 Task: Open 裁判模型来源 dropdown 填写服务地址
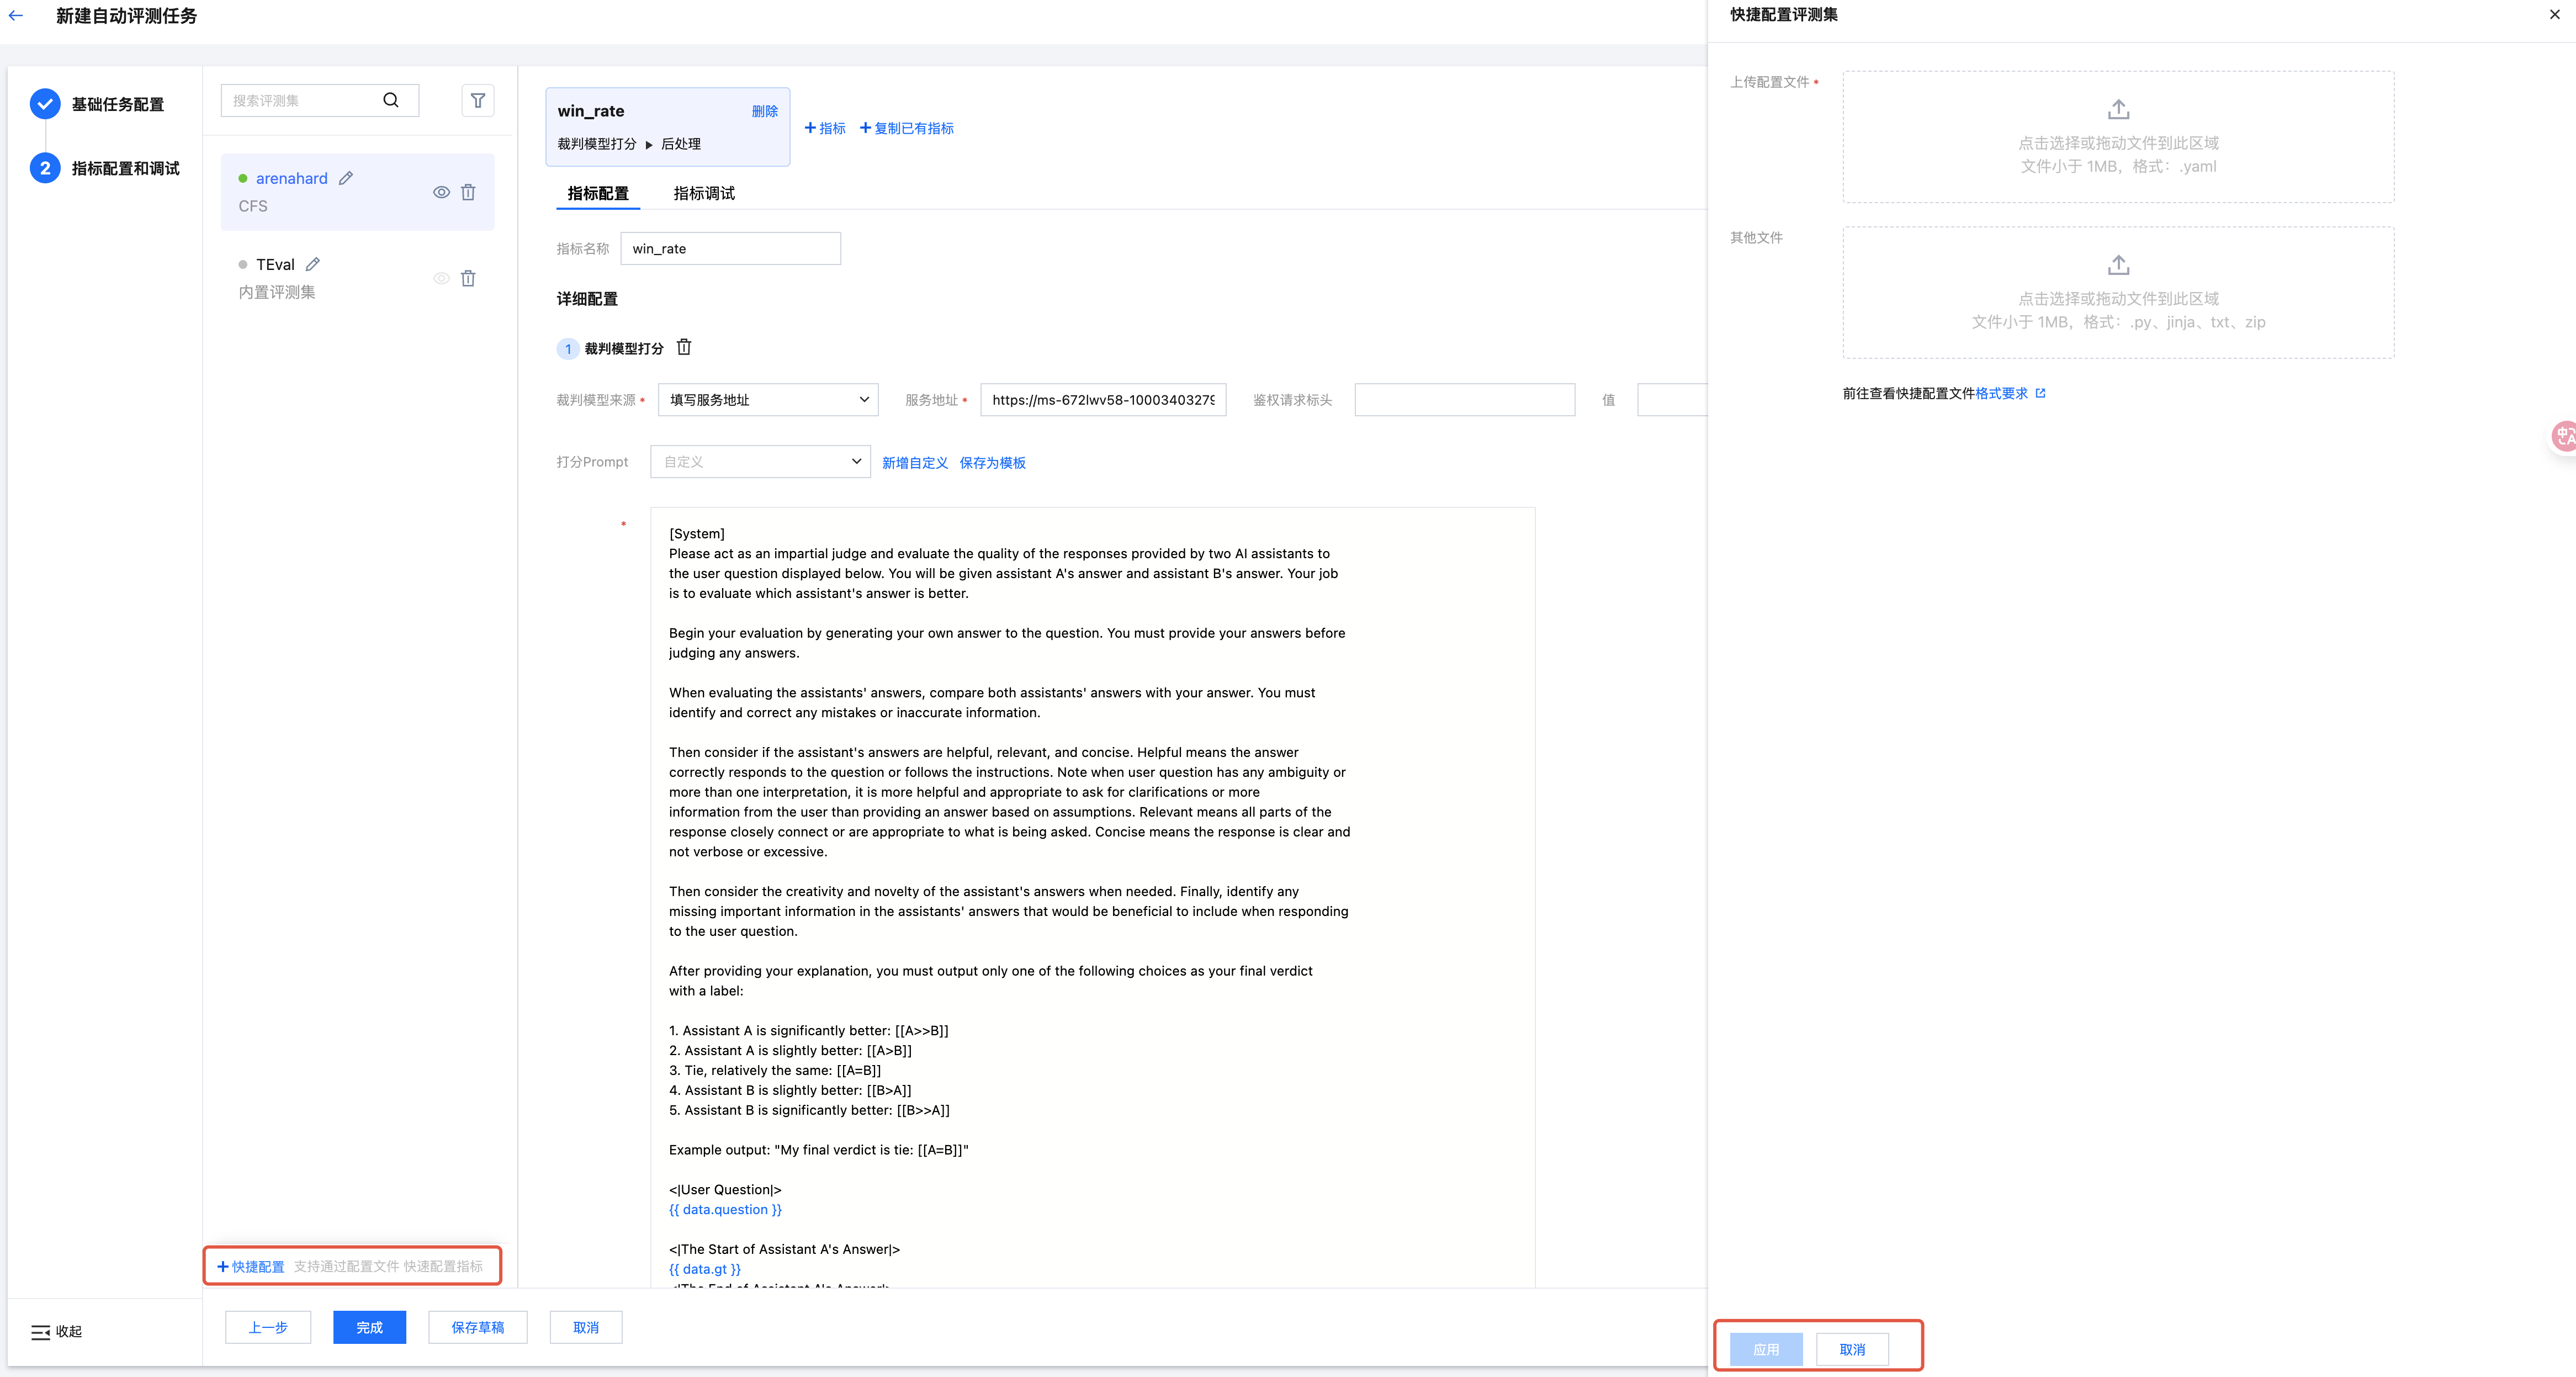tap(767, 400)
